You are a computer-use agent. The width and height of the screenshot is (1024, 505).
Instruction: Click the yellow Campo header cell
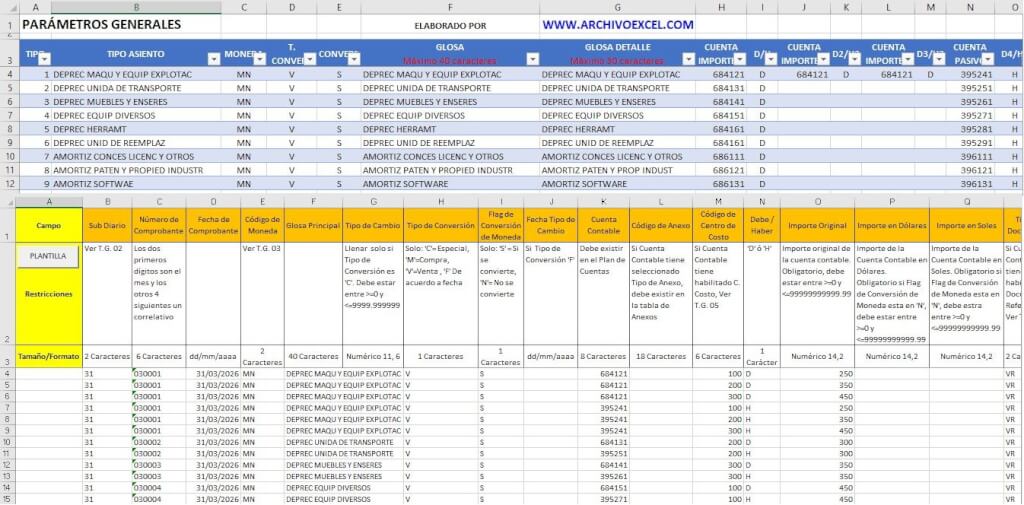tap(48, 225)
